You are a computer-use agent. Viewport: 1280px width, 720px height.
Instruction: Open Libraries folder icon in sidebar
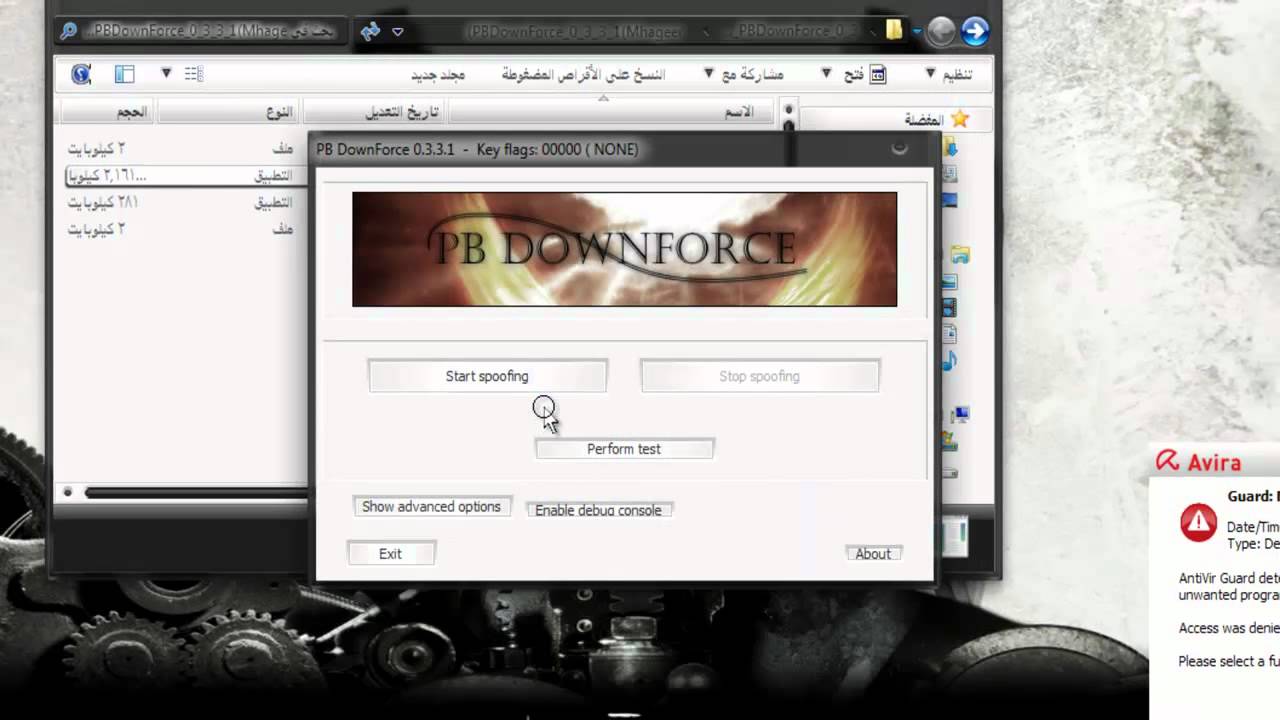point(960,254)
